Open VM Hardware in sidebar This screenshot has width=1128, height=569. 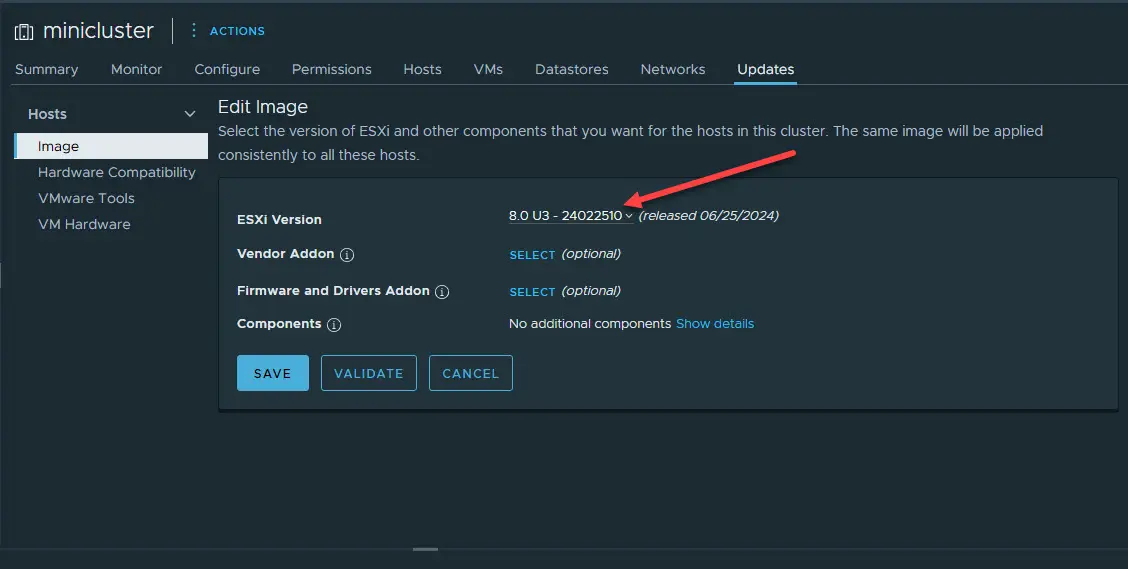pos(84,224)
